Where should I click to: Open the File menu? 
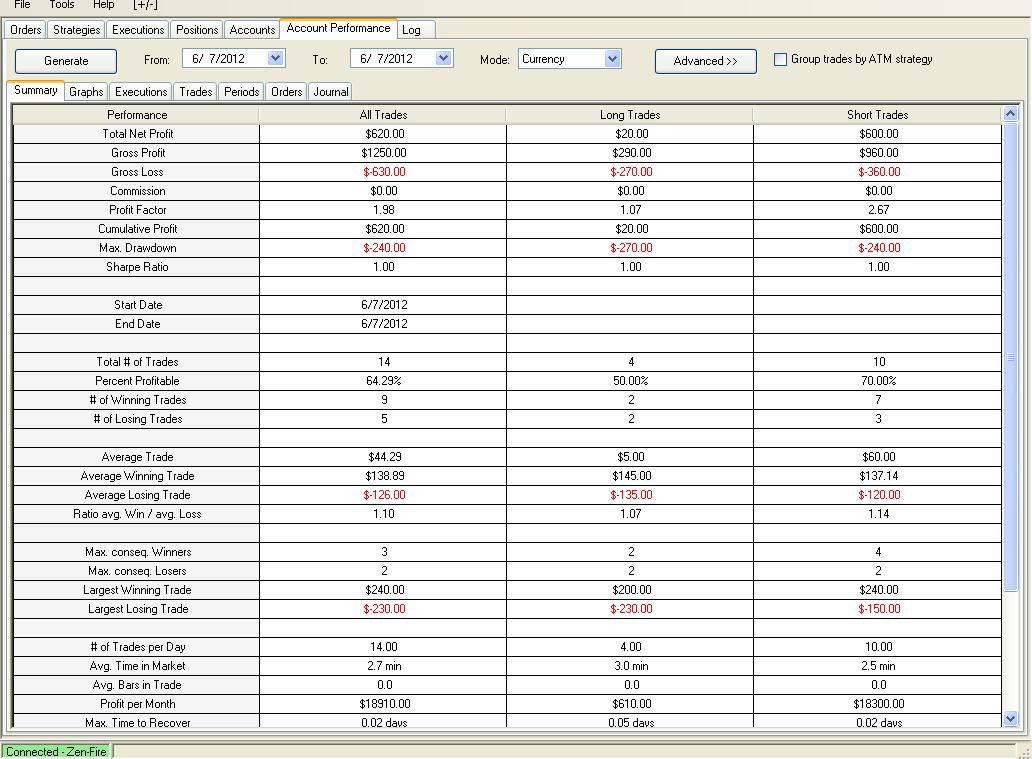[22, 5]
